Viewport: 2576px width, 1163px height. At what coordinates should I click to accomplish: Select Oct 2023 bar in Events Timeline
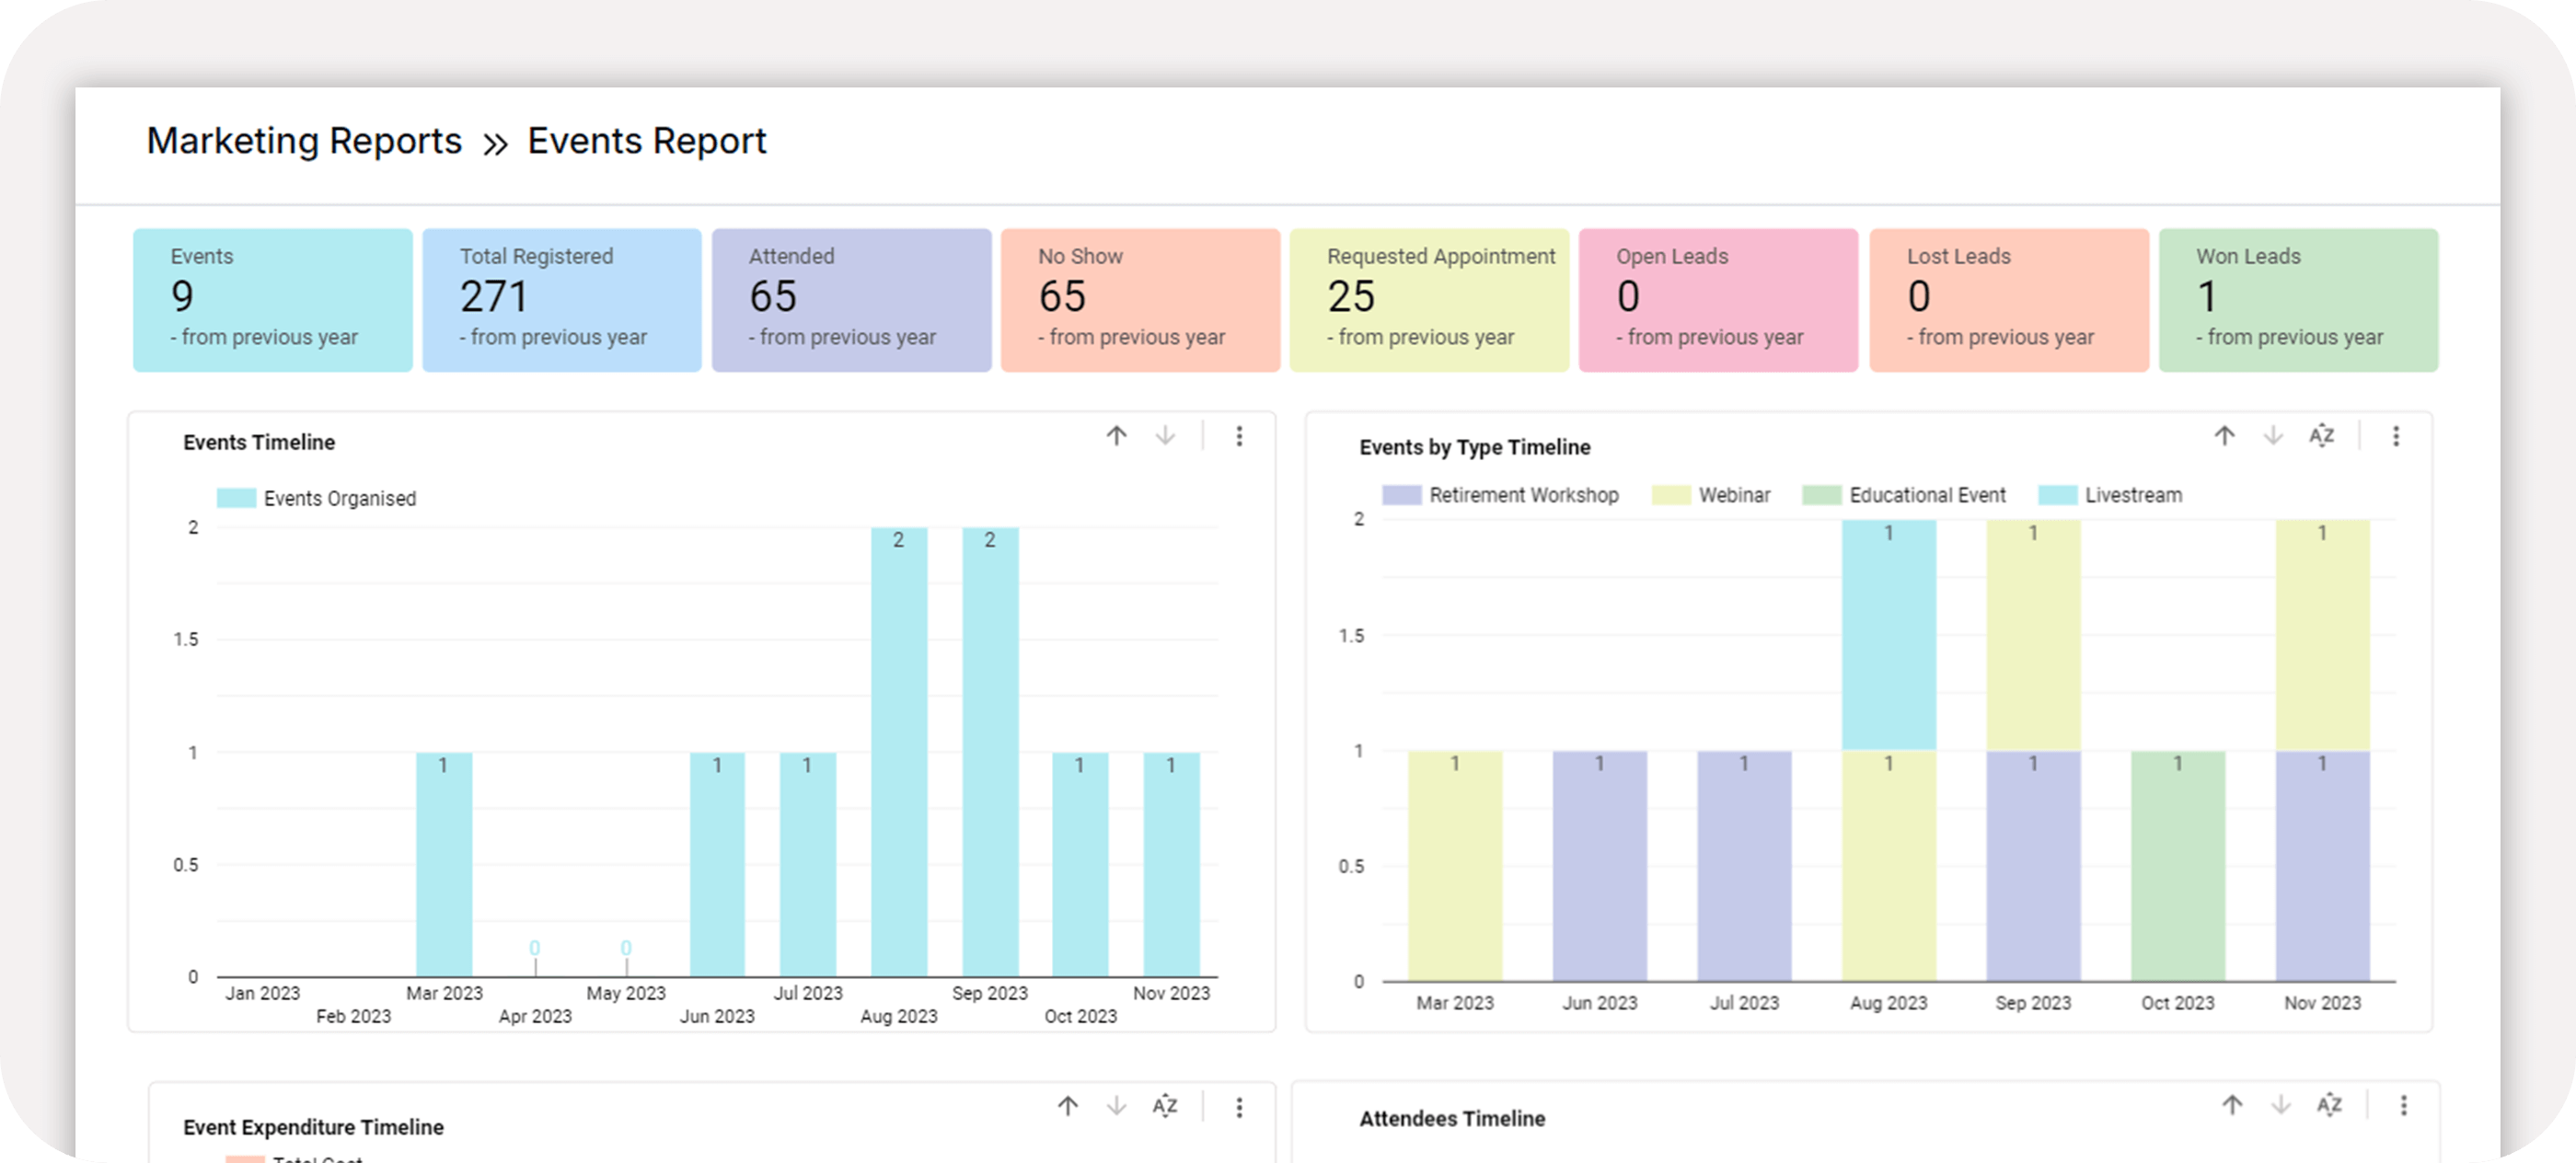(1080, 864)
